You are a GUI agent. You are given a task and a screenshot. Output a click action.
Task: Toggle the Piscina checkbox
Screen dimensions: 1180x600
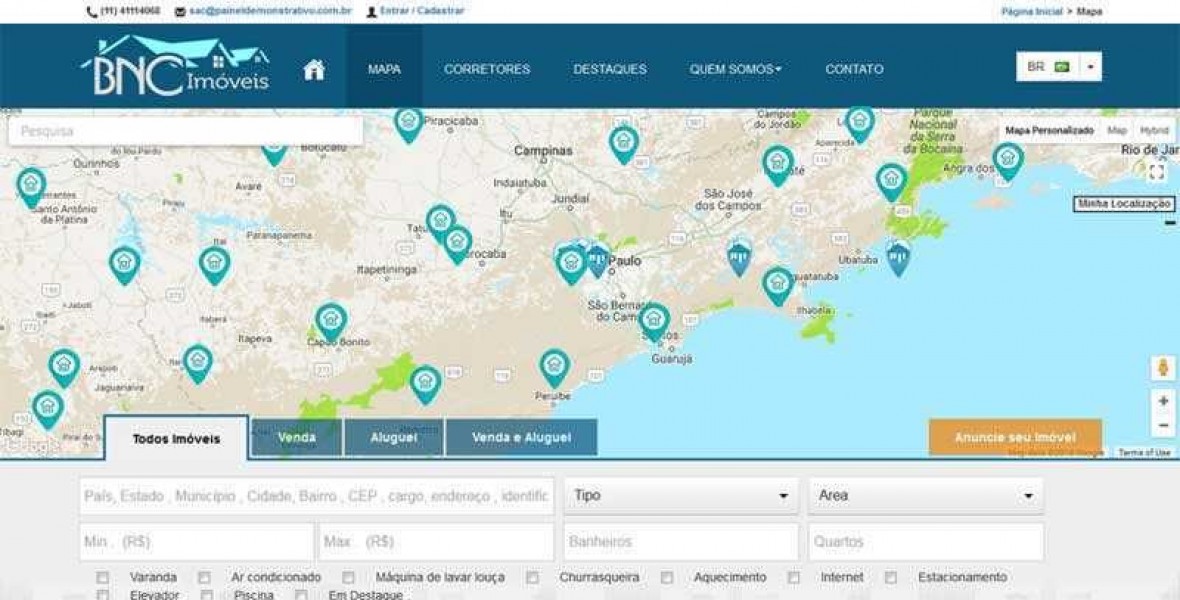click(207, 595)
